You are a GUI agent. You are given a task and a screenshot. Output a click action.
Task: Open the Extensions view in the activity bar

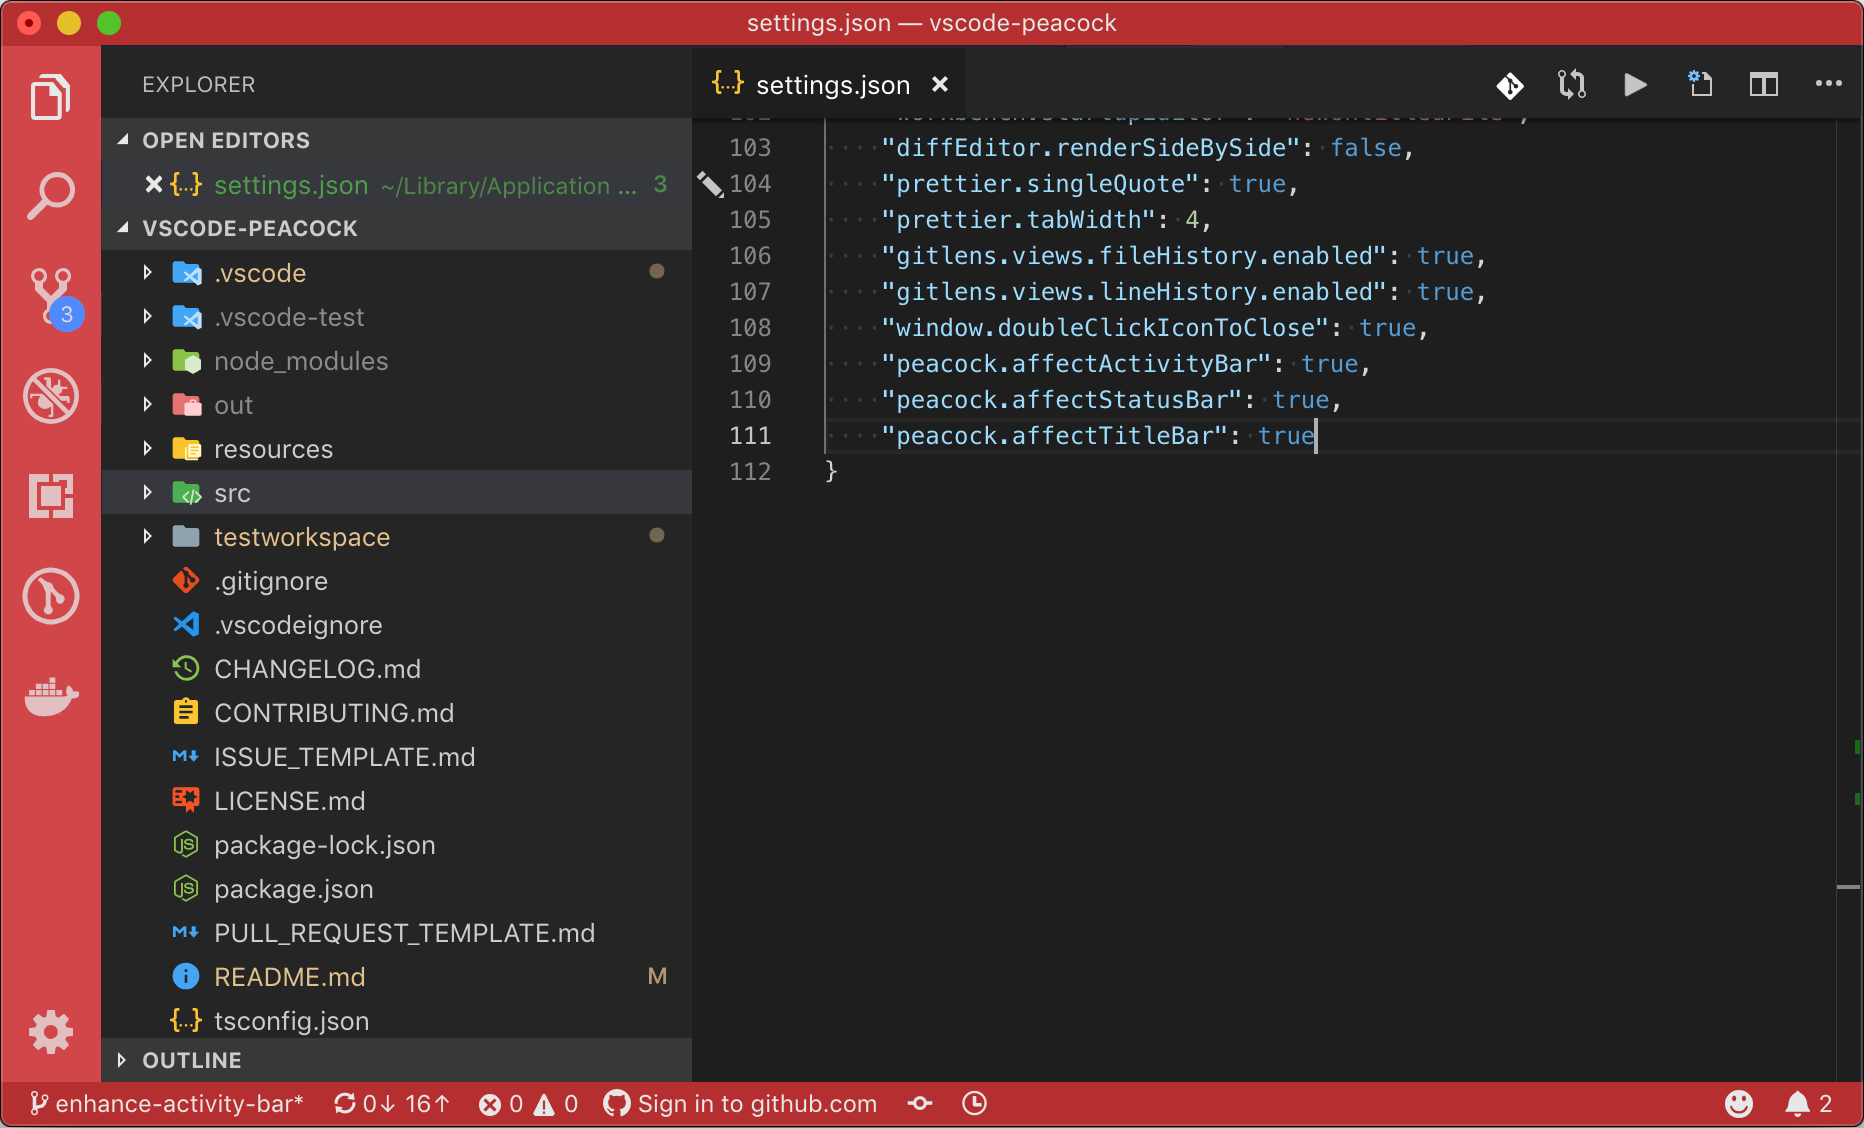(x=51, y=496)
